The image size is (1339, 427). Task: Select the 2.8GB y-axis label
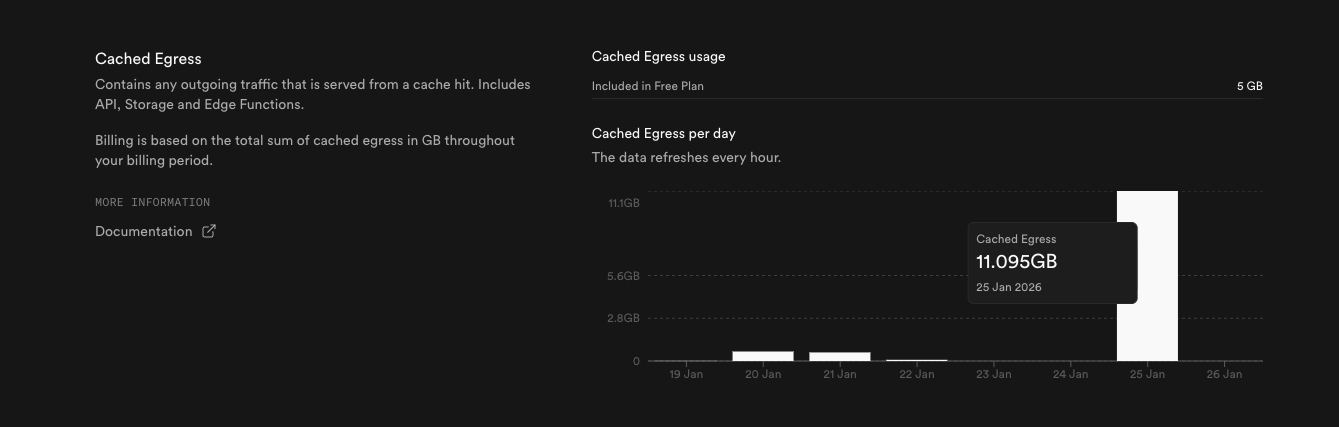(x=623, y=319)
